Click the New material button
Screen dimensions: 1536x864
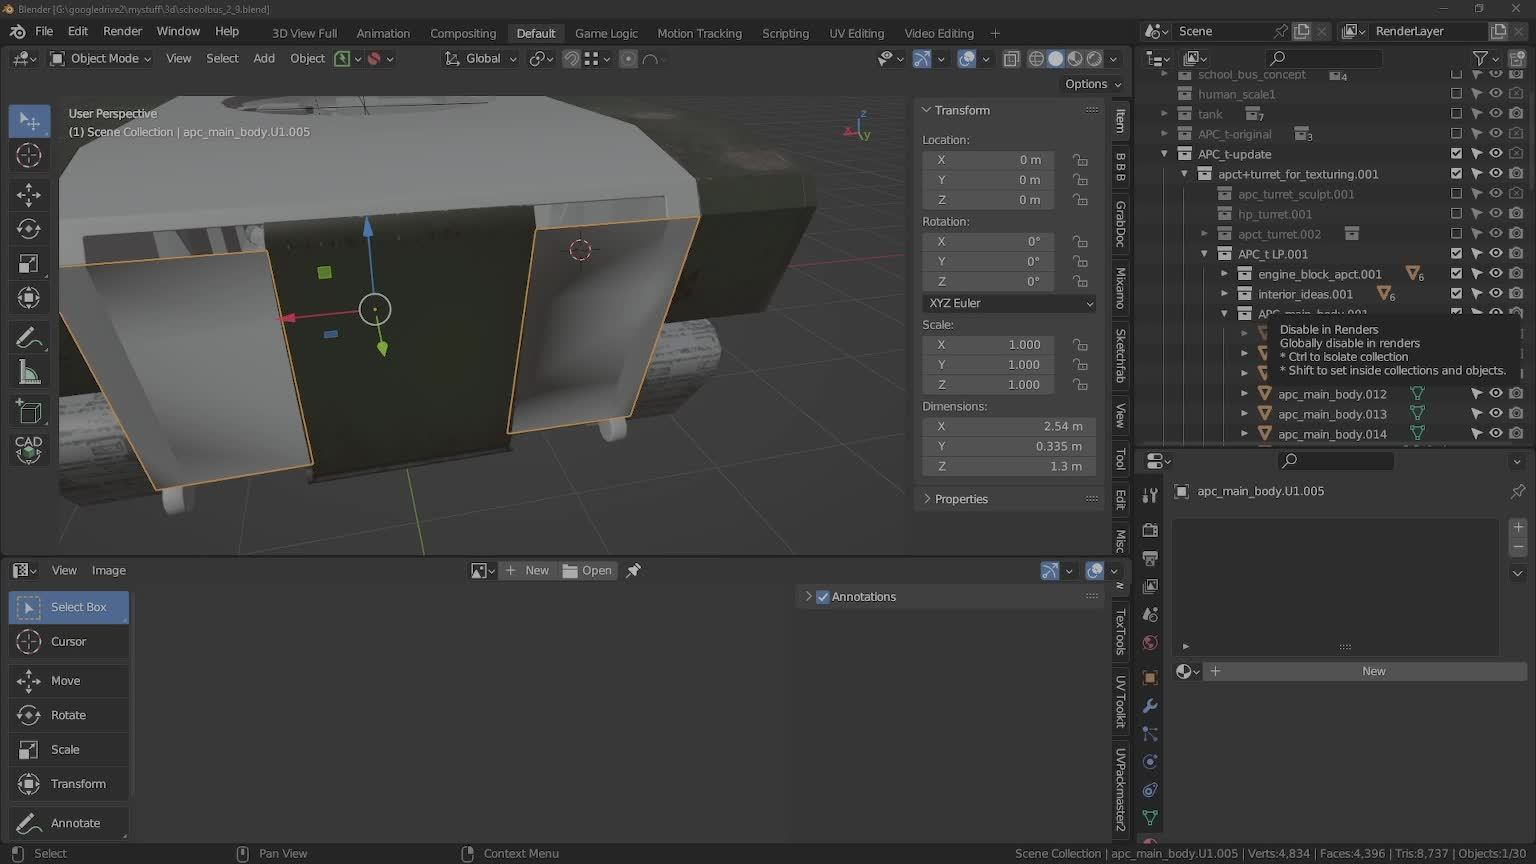[1372, 672]
